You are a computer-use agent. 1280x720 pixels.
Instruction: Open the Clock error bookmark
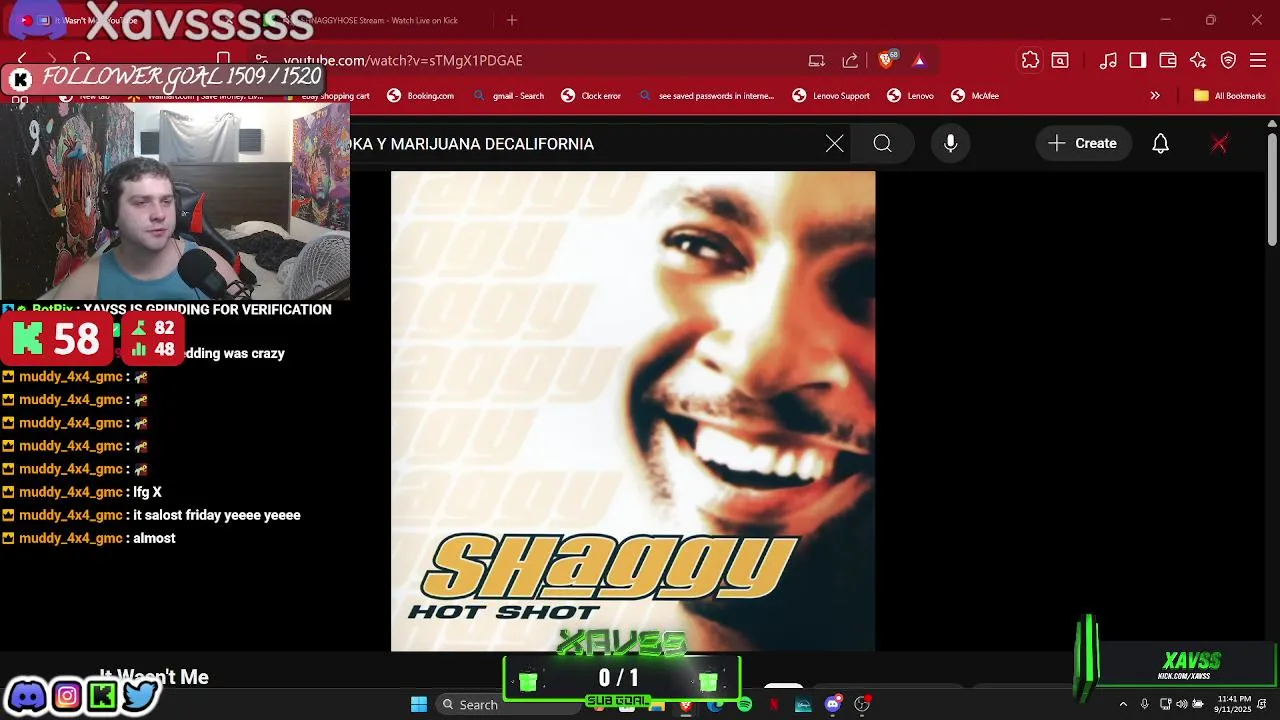(590, 96)
